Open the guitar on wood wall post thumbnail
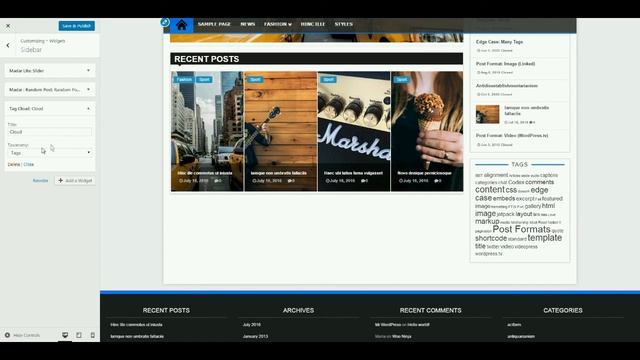640x360 pixels. point(281,131)
